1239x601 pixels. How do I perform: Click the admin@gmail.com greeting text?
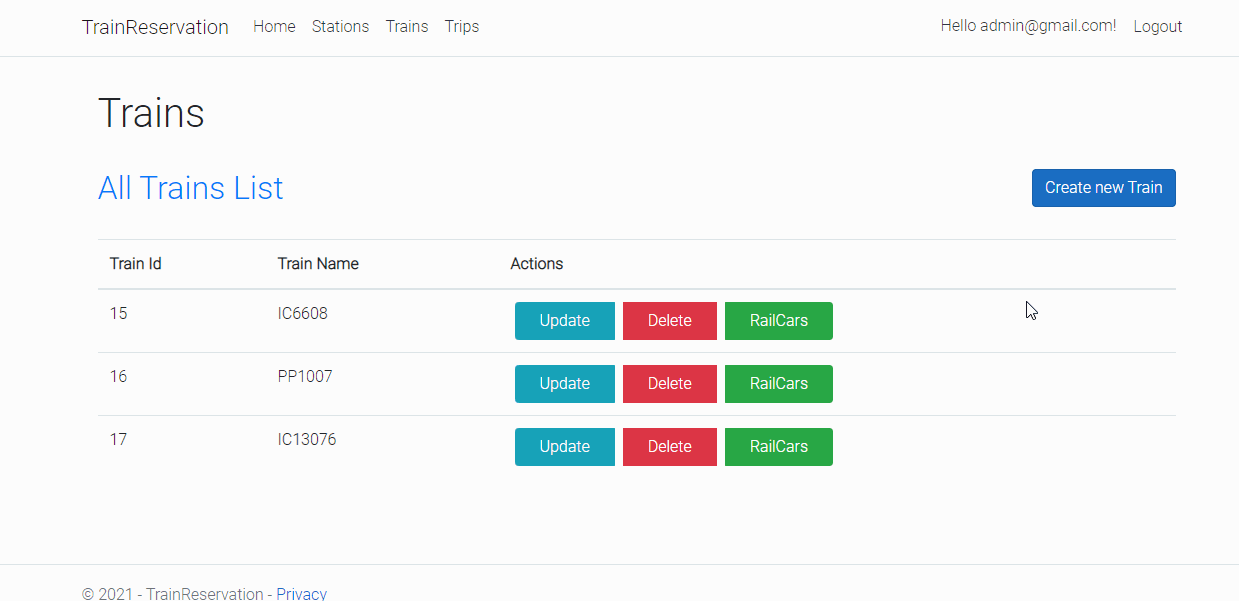pos(1028,26)
